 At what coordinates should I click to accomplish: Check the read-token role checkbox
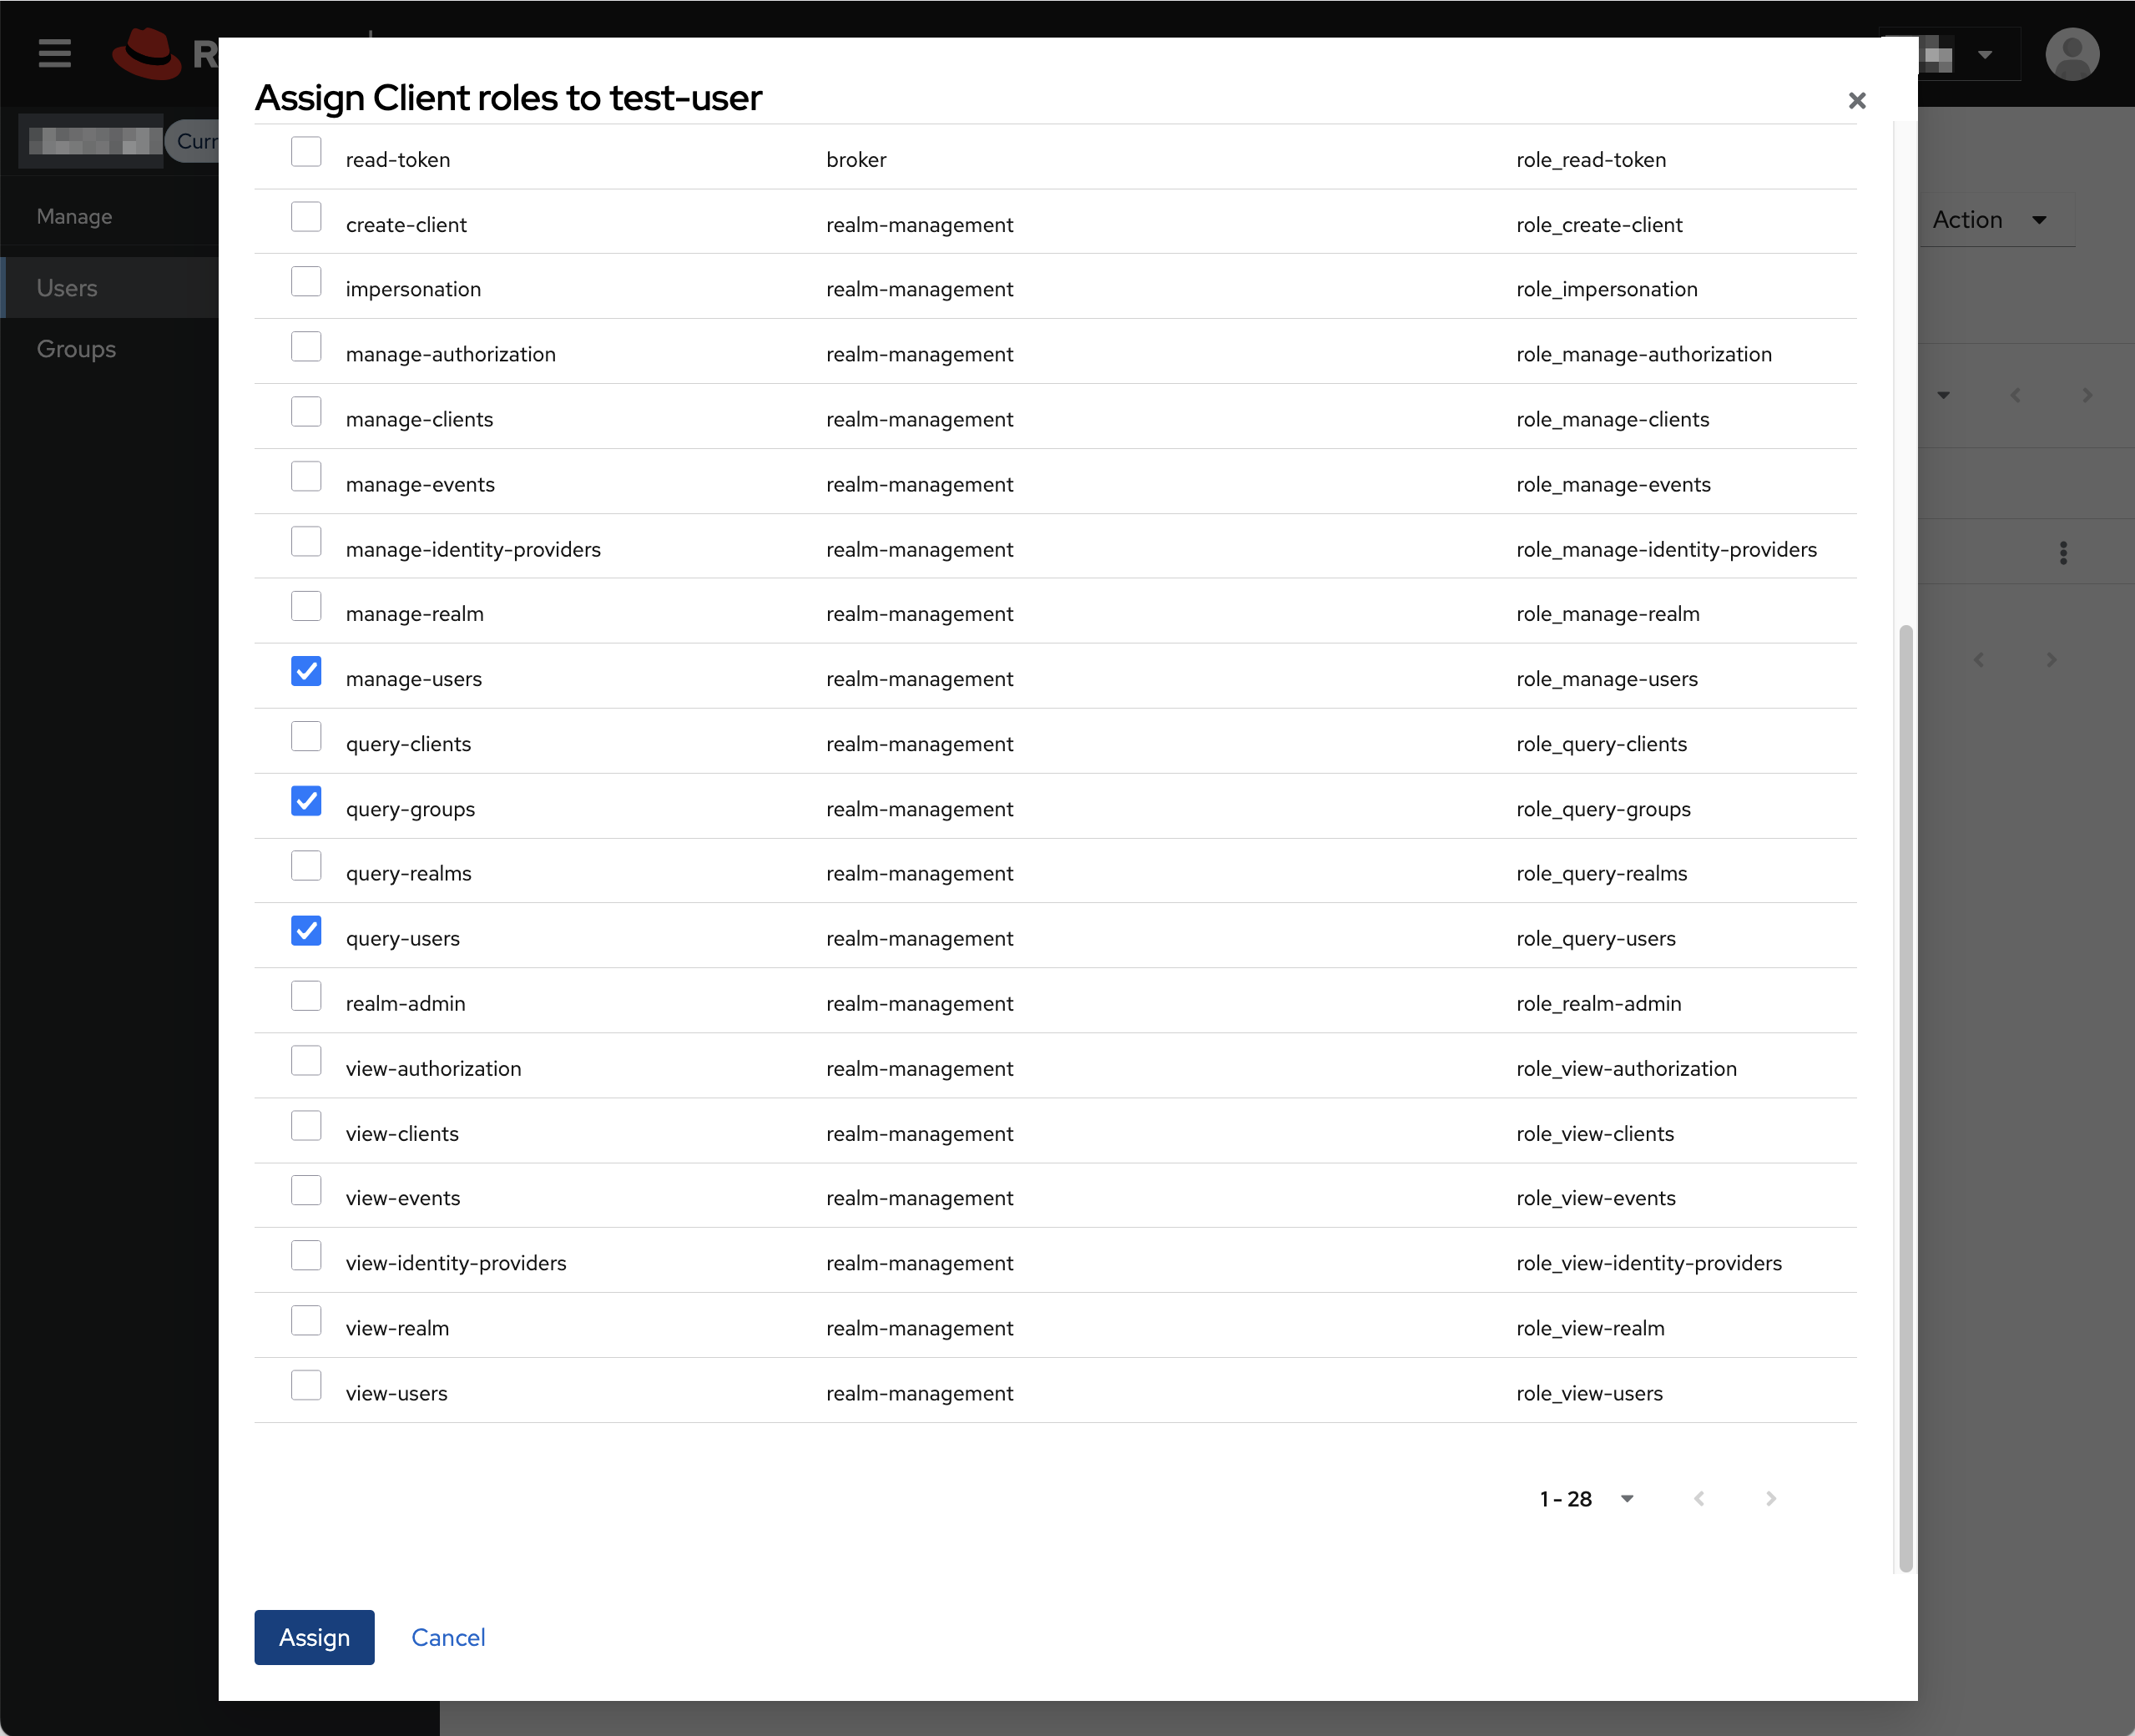306,152
